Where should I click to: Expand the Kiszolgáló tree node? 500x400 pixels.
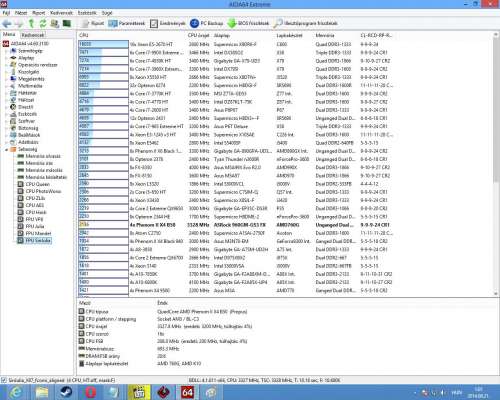(x=6, y=72)
